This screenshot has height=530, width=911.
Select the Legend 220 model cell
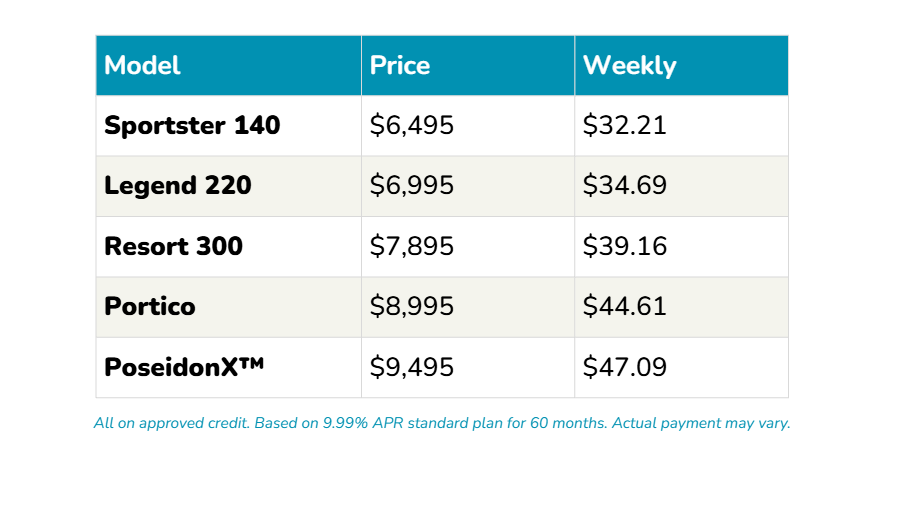click(178, 186)
